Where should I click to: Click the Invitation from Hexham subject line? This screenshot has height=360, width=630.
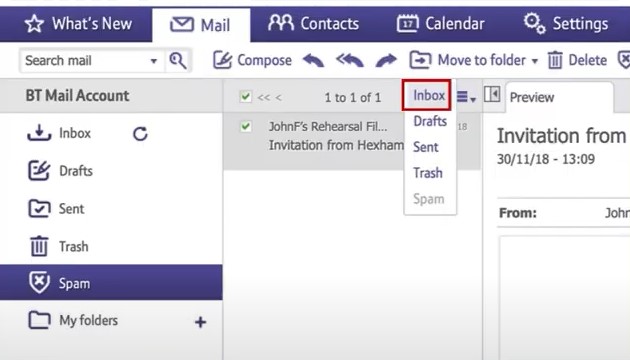336,145
